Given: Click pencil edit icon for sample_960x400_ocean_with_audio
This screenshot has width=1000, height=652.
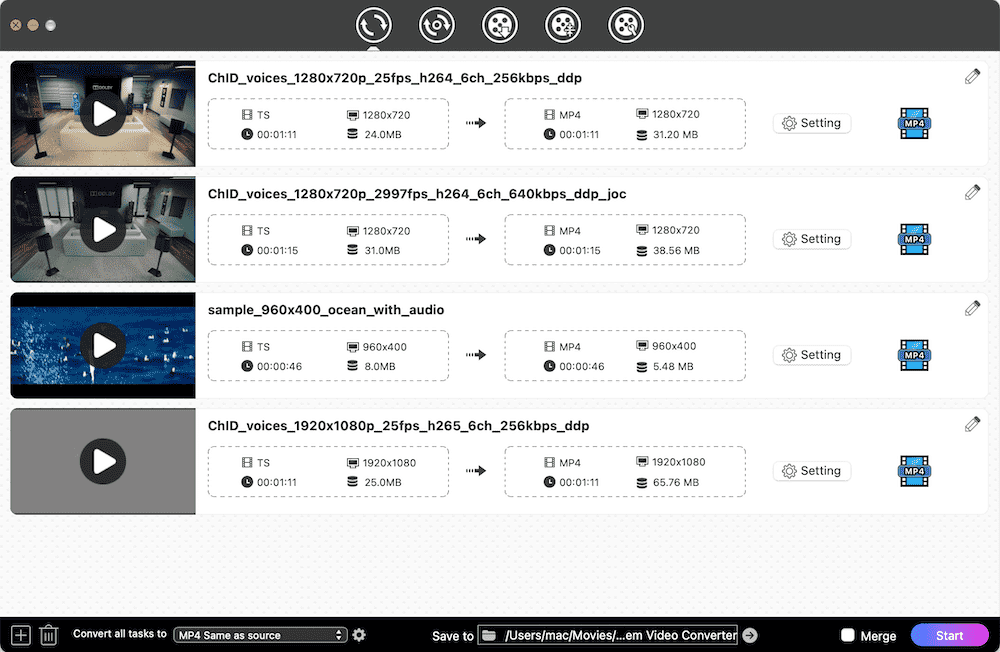Looking at the screenshot, I should (x=972, y=309).
